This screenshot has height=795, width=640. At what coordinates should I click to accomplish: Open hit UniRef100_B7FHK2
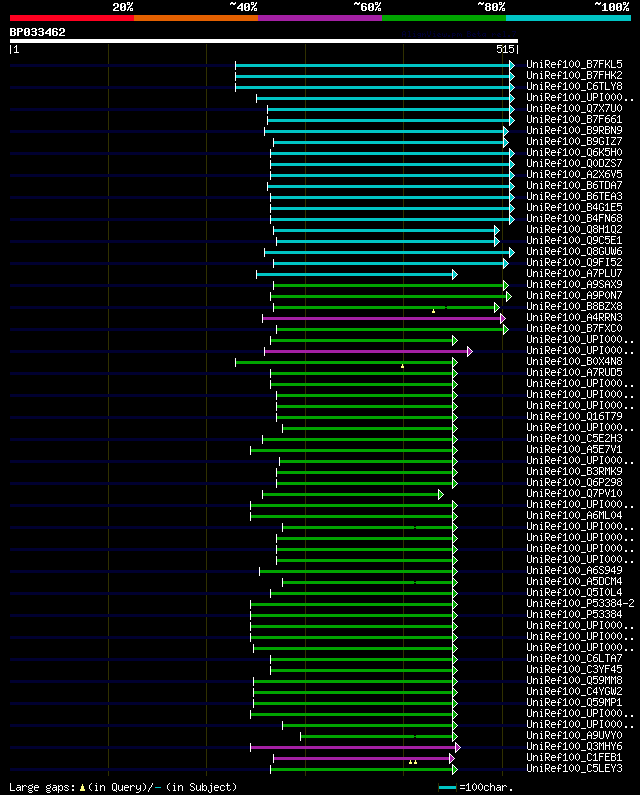pyautogui.click(x=574, y=76)
